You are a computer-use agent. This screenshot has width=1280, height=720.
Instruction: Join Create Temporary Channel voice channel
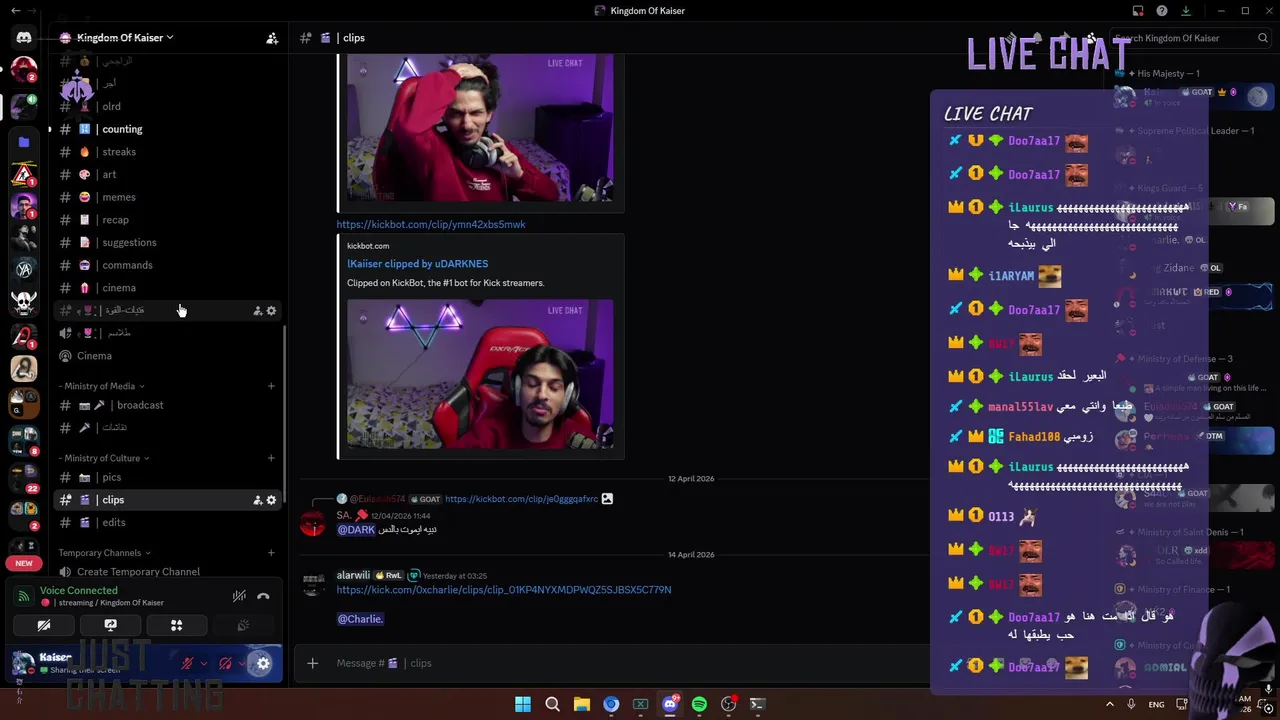point(168,572)
